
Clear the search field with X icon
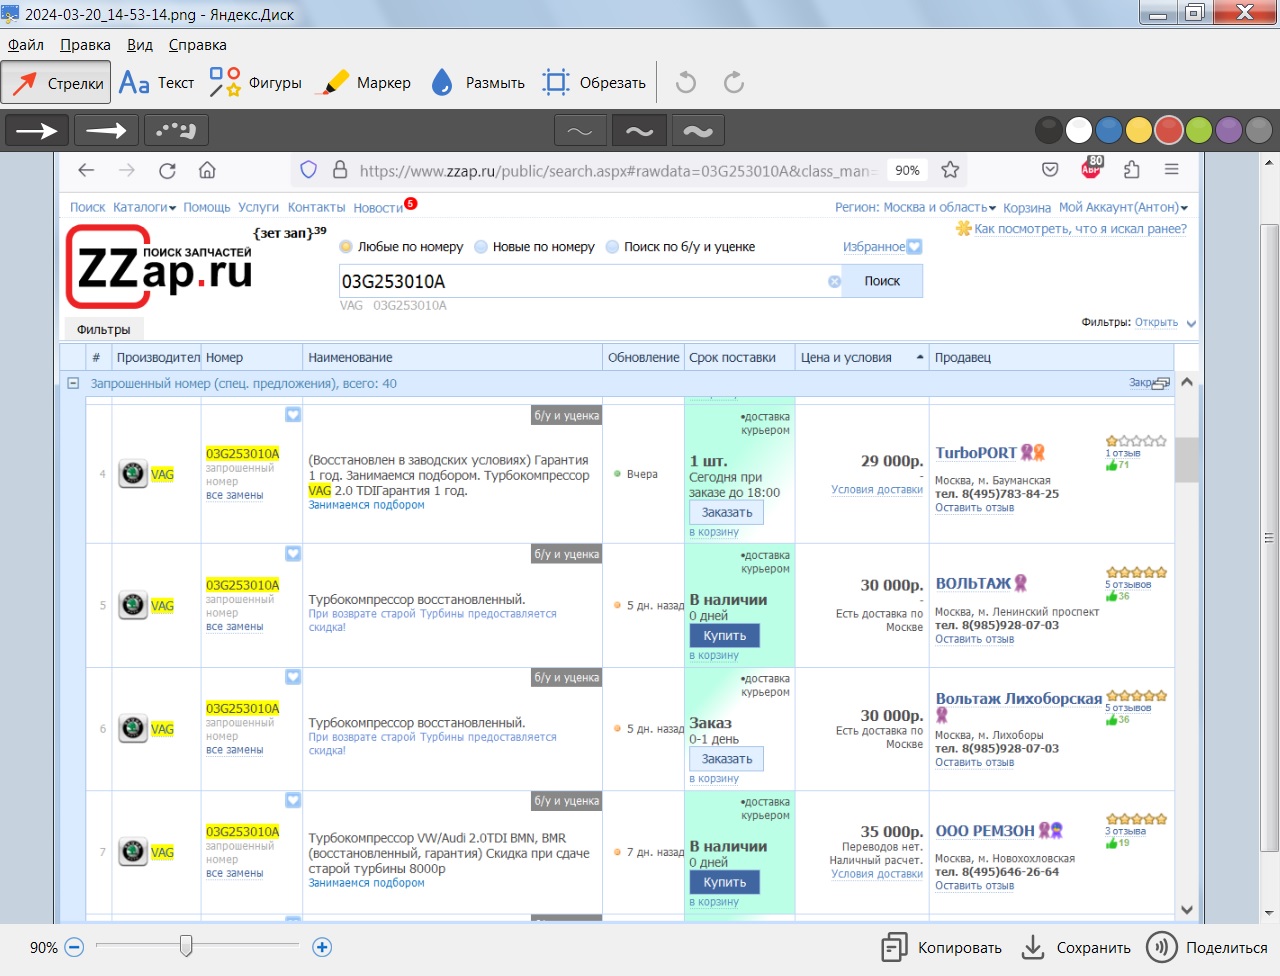coord(834,282)
